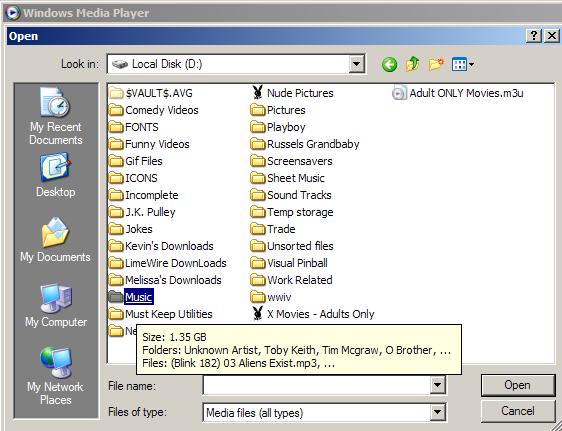
Task: Create a new folder icon
Action: [x=436, y=64]
